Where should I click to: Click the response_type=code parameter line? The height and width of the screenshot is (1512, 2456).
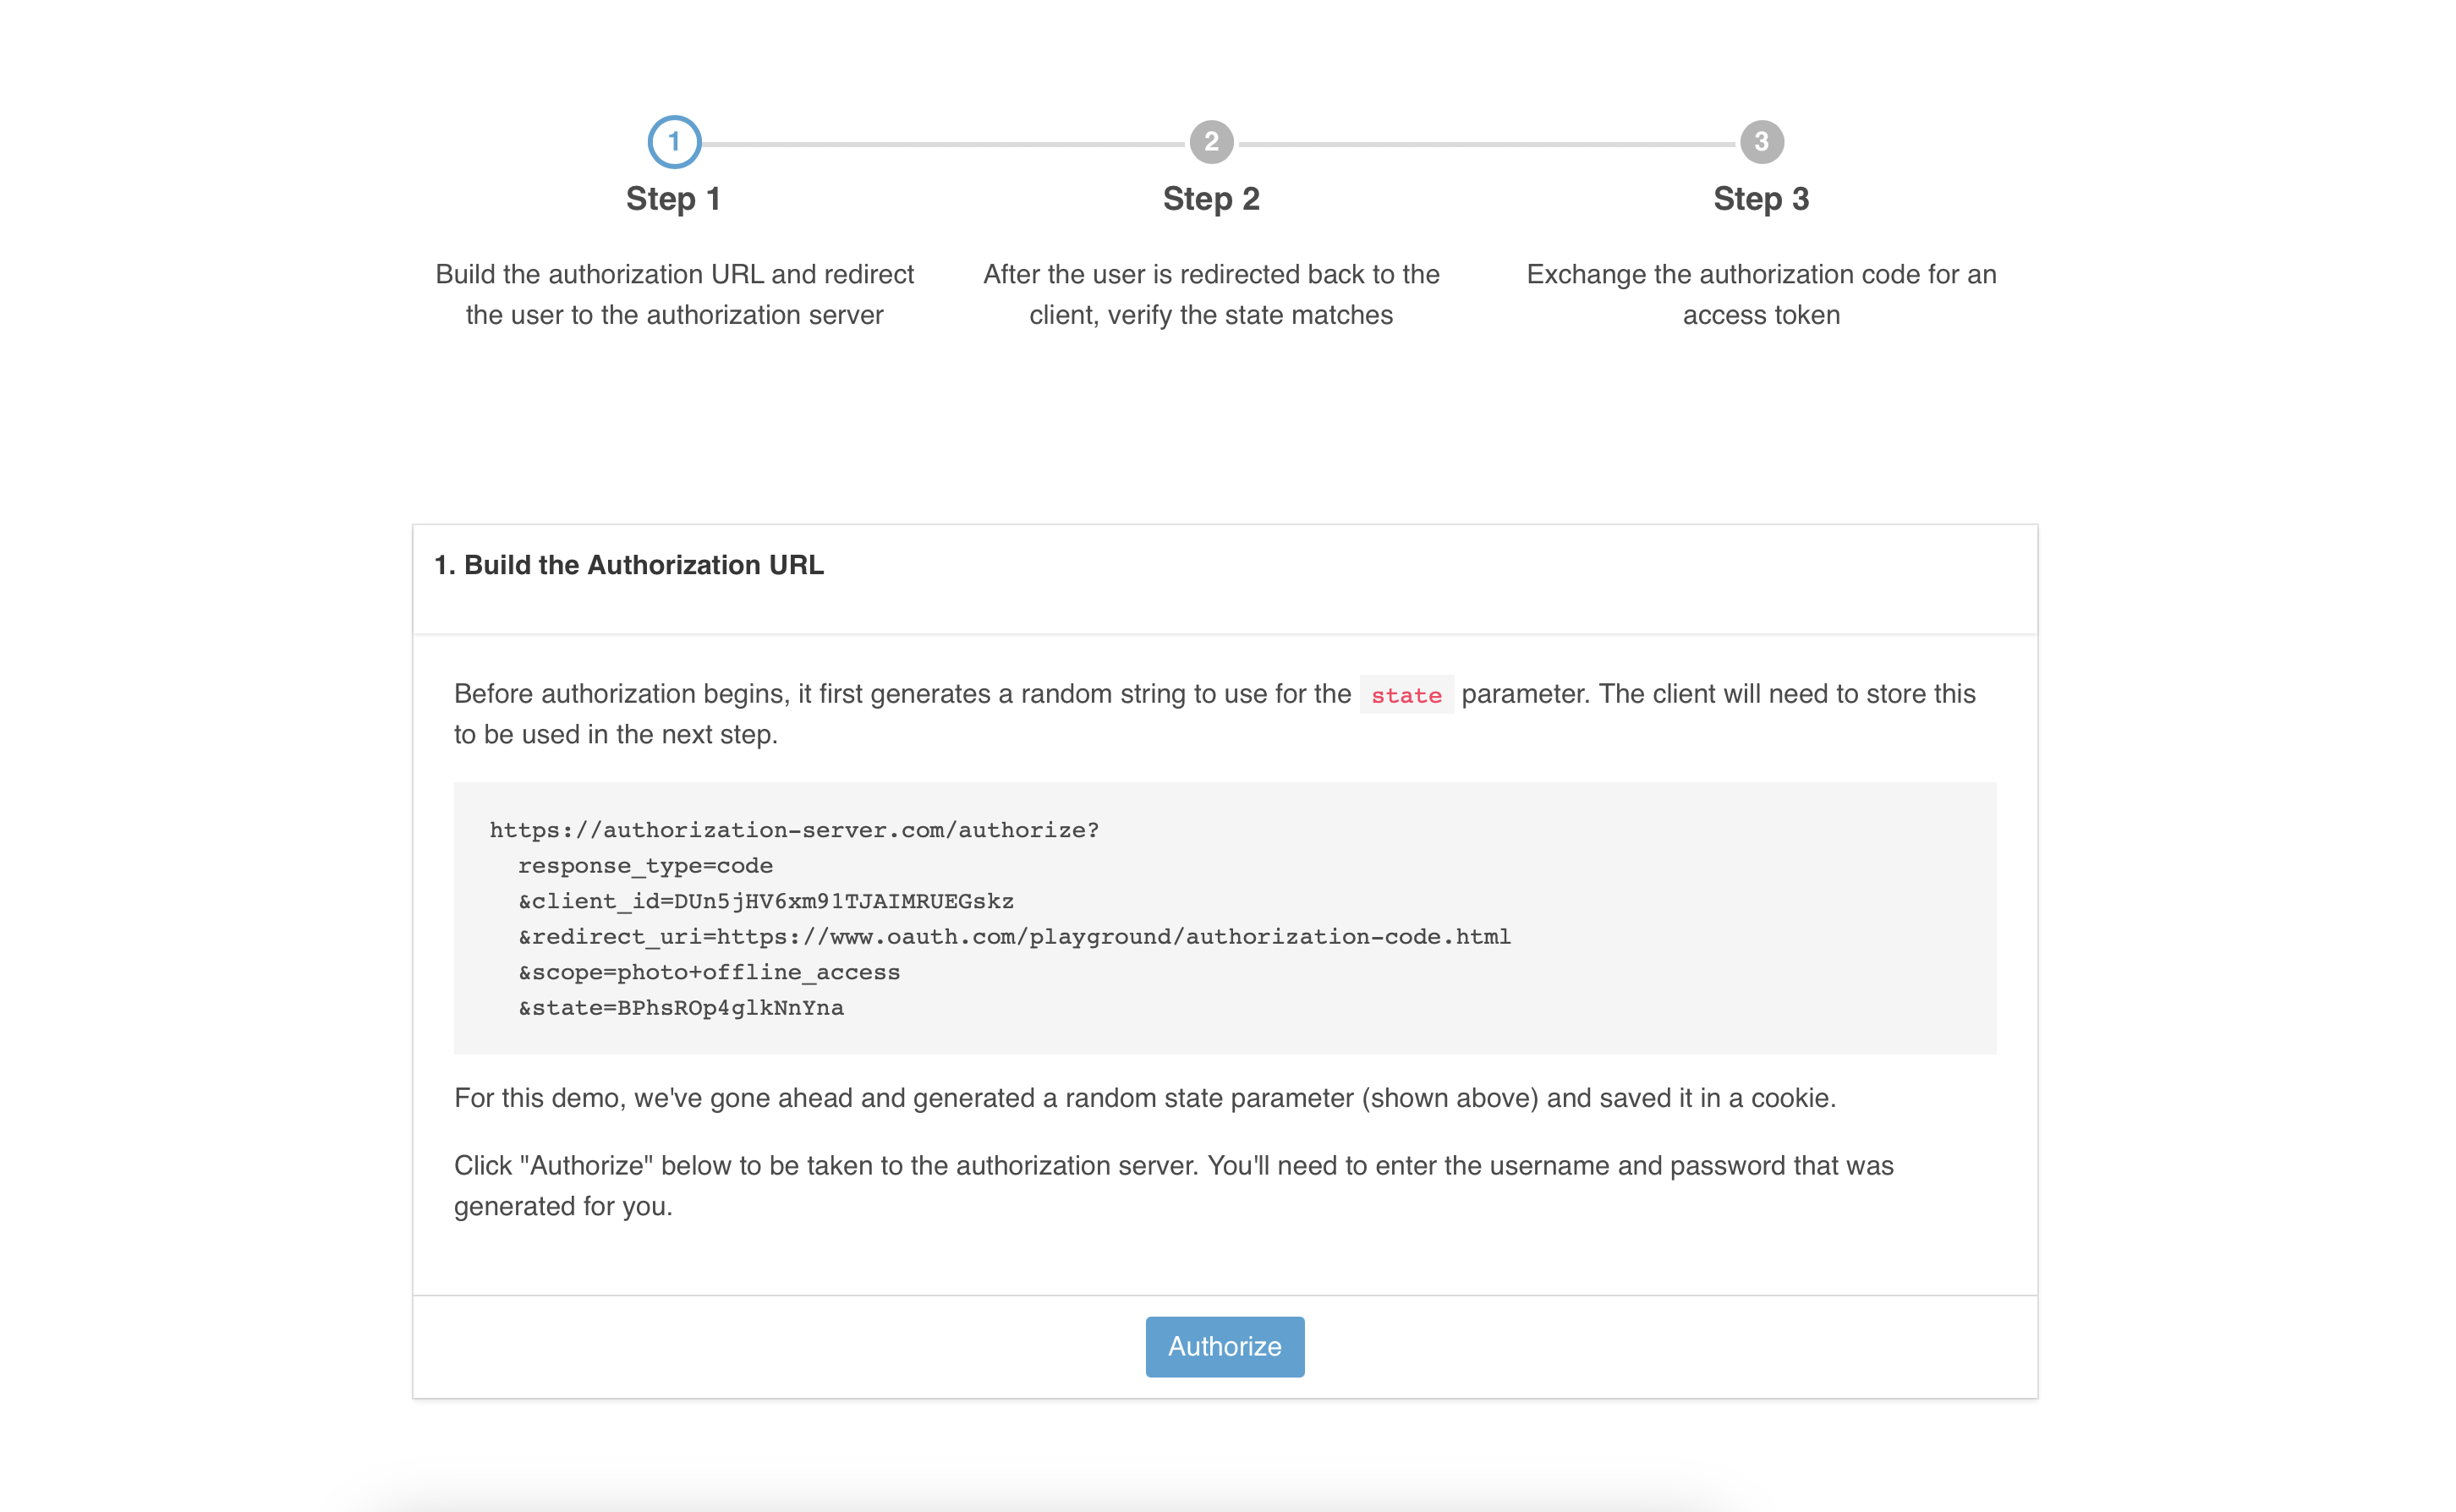coord(645,866)
